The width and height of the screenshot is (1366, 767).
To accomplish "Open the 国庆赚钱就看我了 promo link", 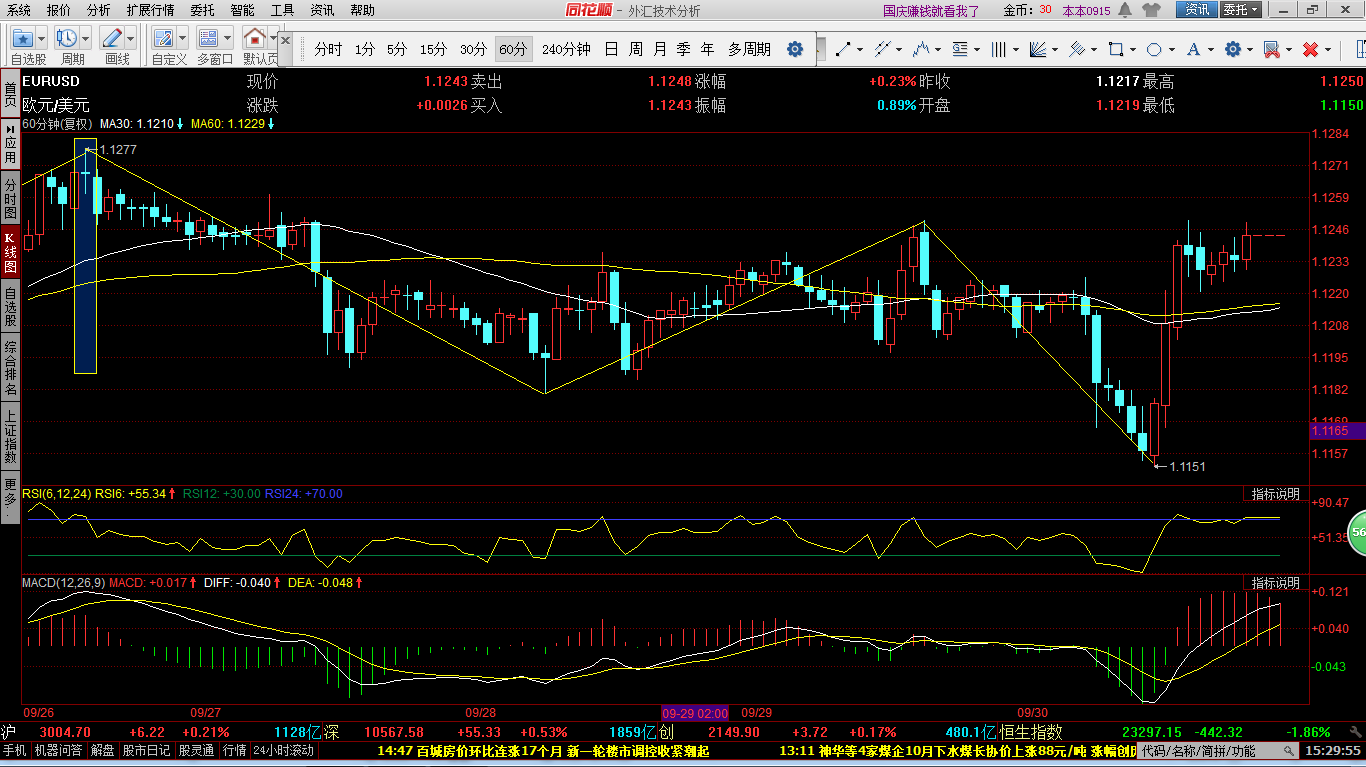I will [931, 11].
